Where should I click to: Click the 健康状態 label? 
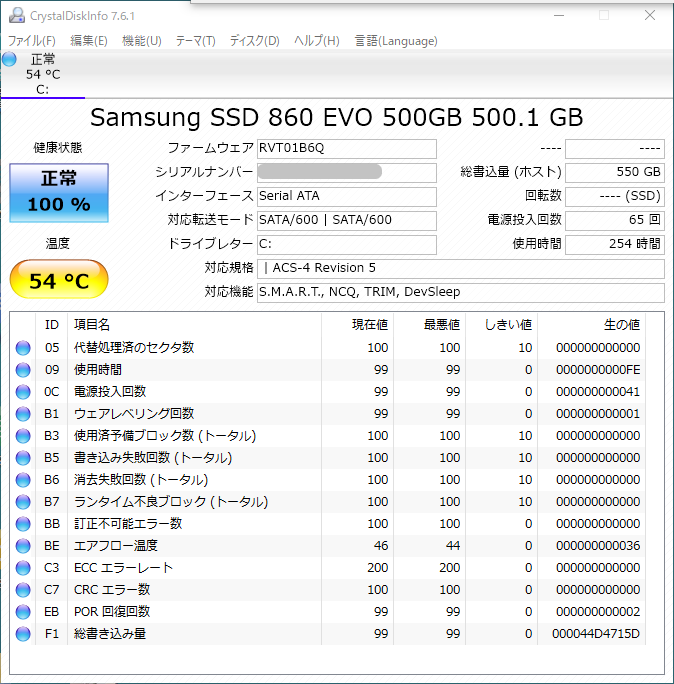click(x=58, y=148)
